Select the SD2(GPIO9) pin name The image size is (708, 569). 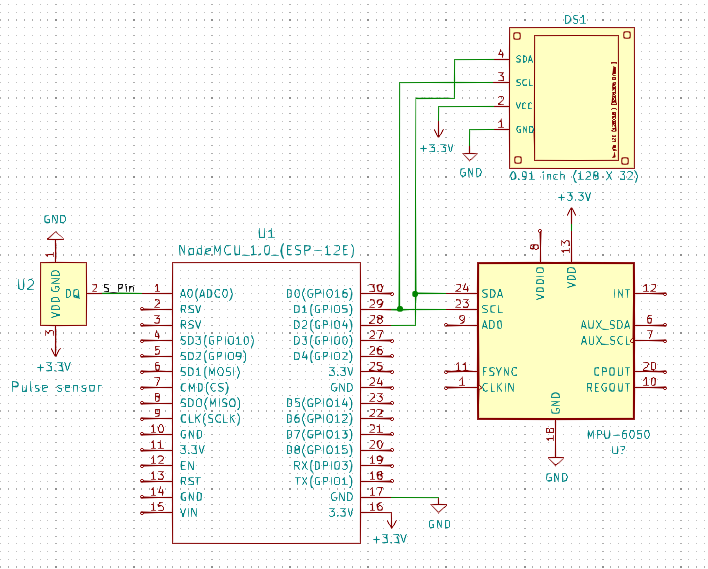(213, 356)
